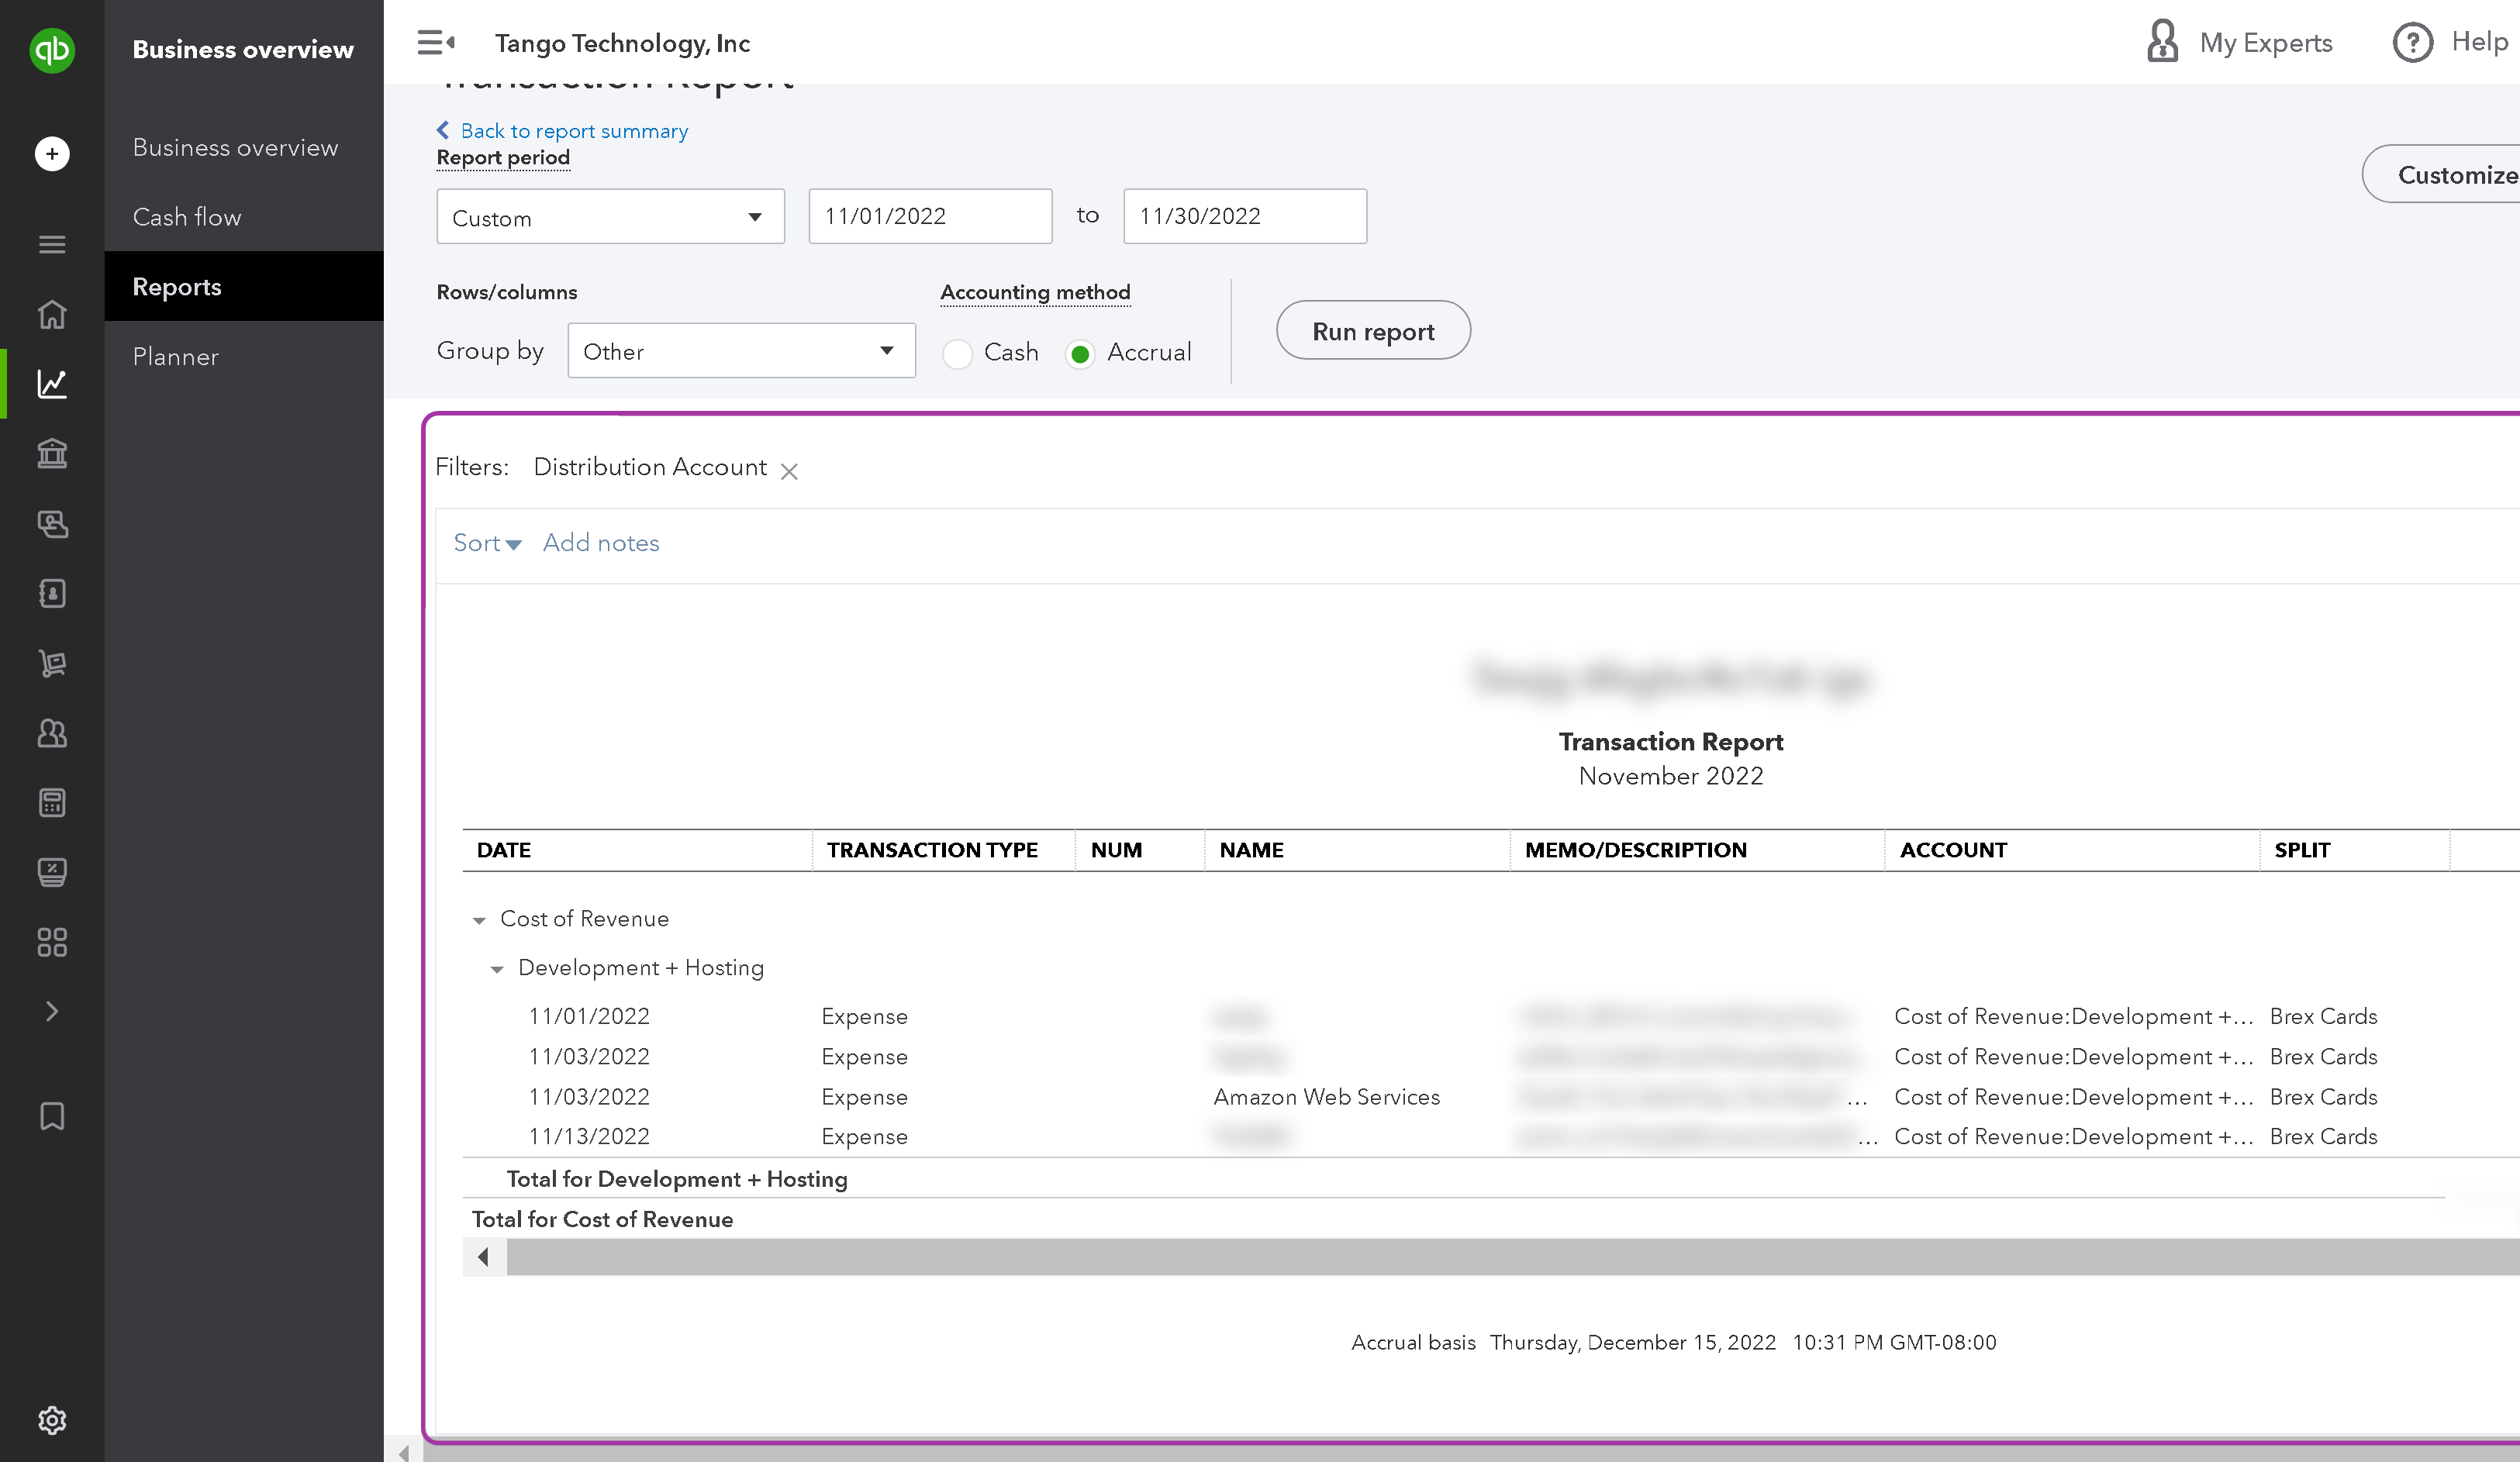Open the Payroll team people icon
This screenshot has height=1462, width=2520.
52,733
